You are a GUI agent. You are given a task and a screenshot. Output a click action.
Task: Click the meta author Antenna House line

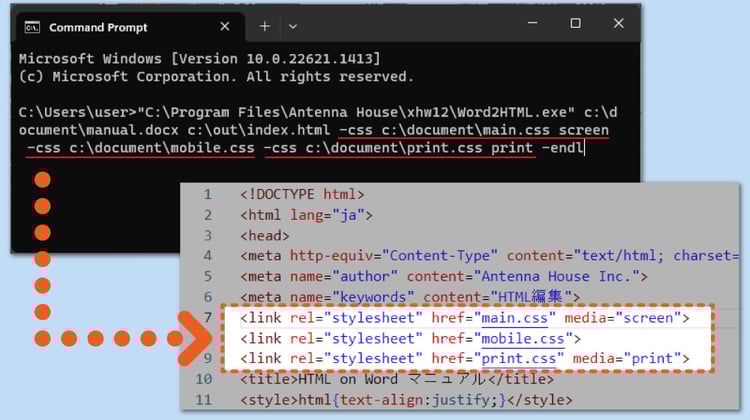pos(444,276)
